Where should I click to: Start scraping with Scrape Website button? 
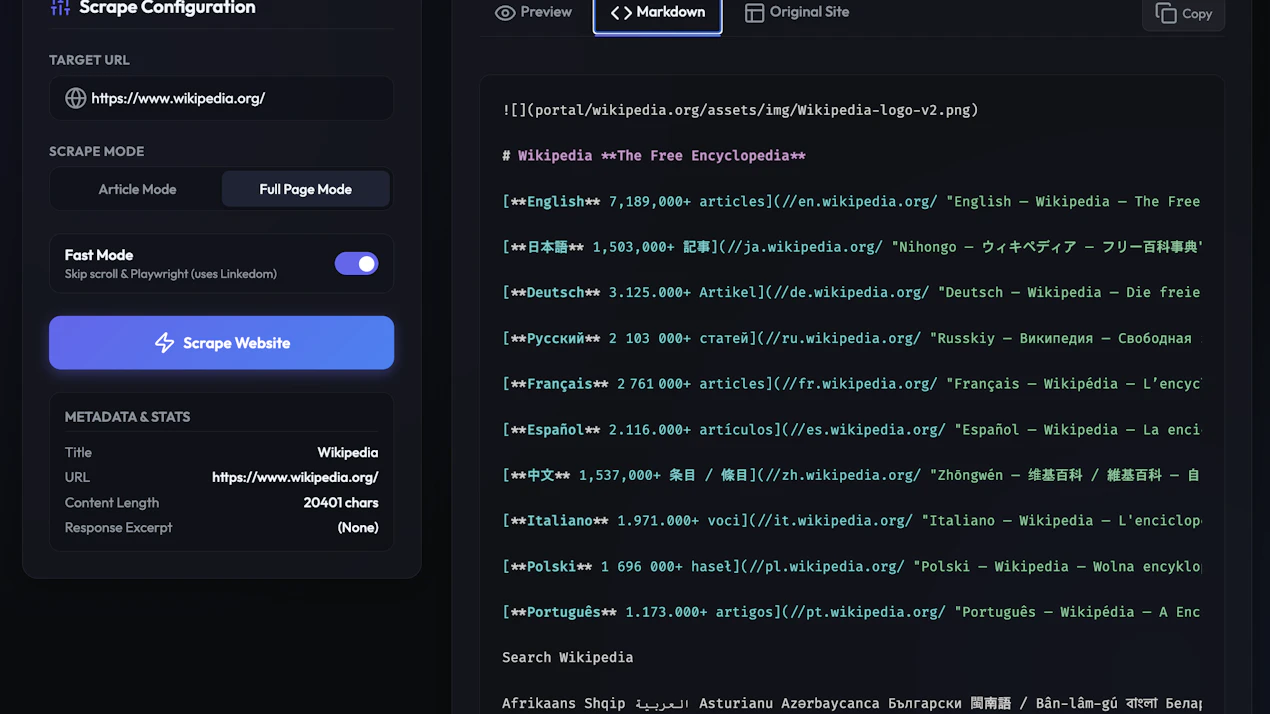[221, 343]
